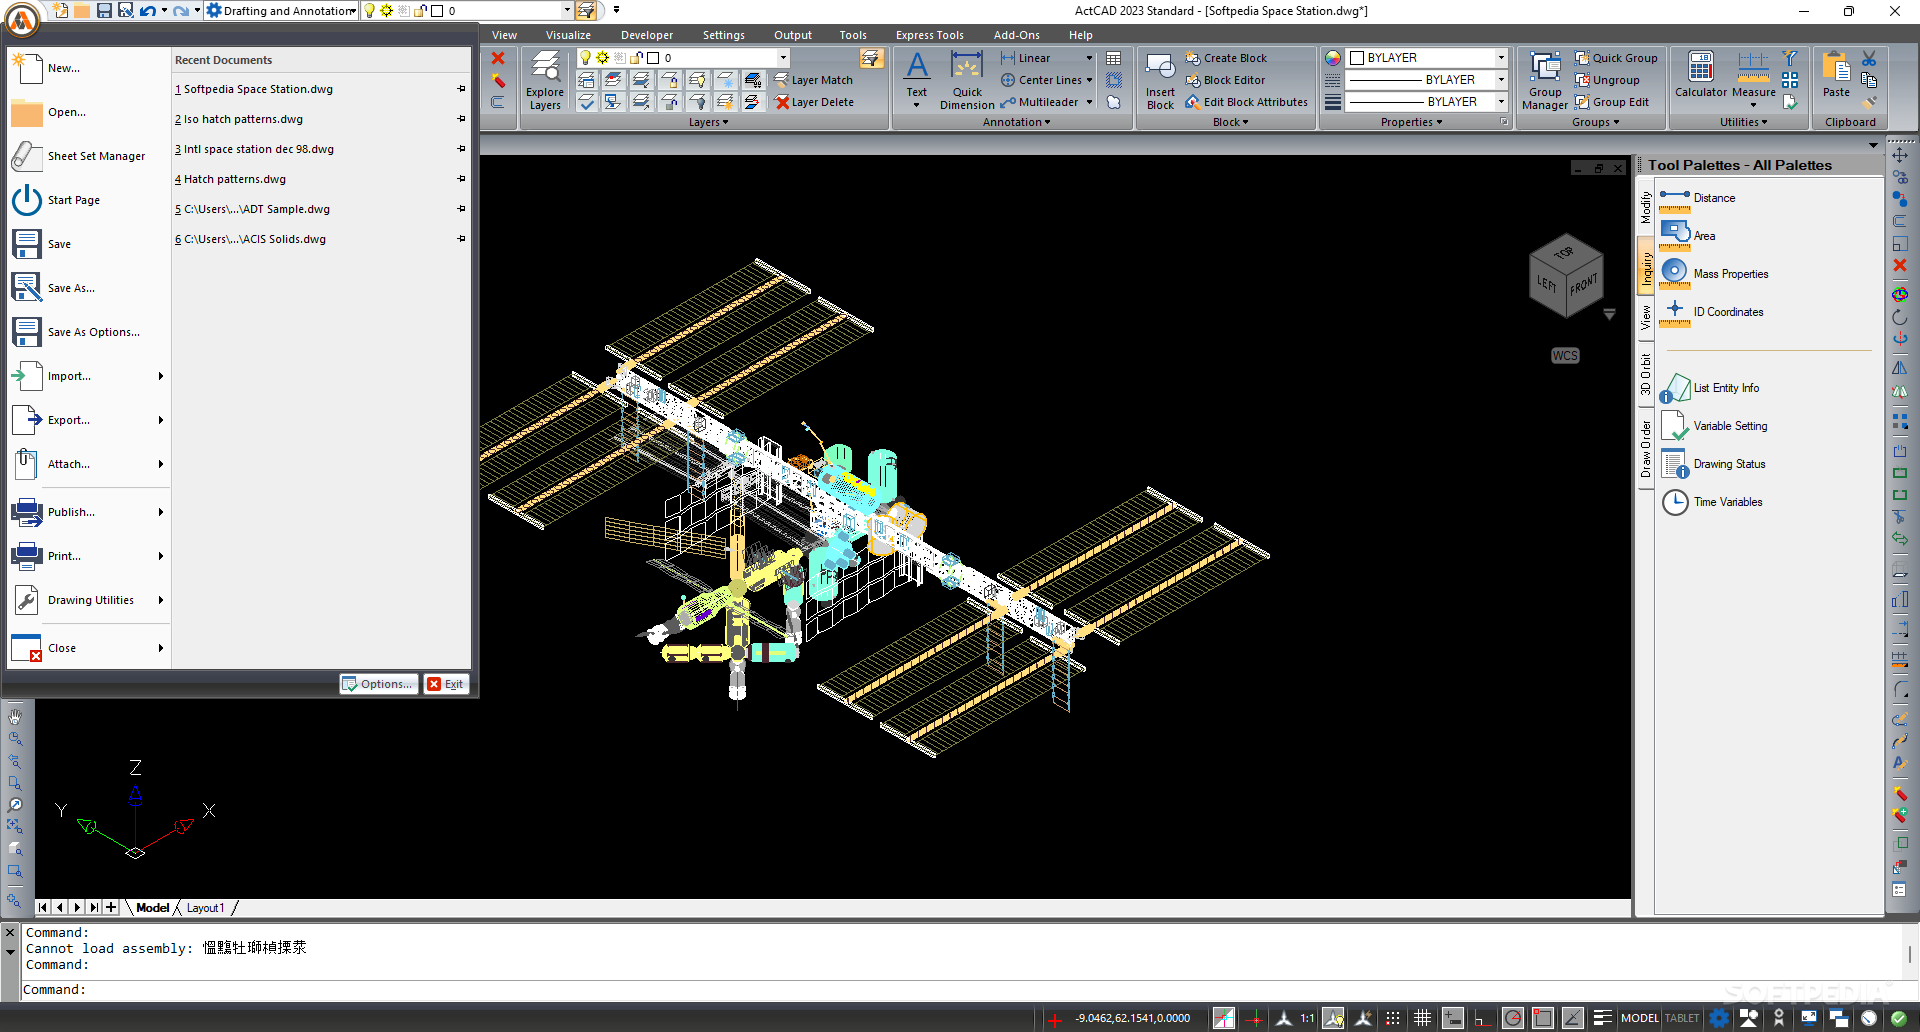
Task: Open the Express Tools ribbon tab
Action: click(x=929, y=35)
